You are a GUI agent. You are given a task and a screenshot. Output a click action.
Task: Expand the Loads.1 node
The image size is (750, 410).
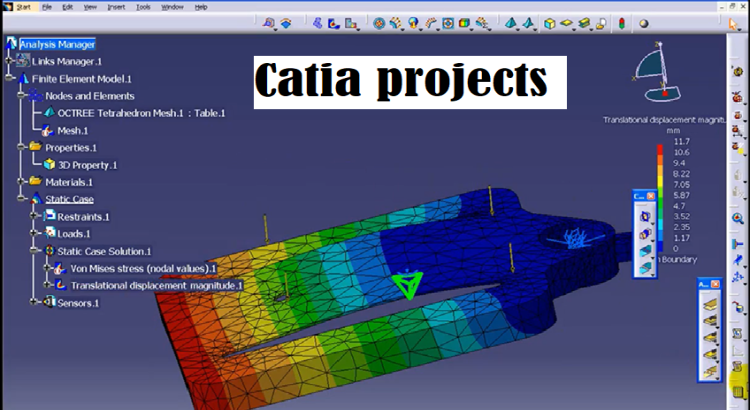coord(33,233)
